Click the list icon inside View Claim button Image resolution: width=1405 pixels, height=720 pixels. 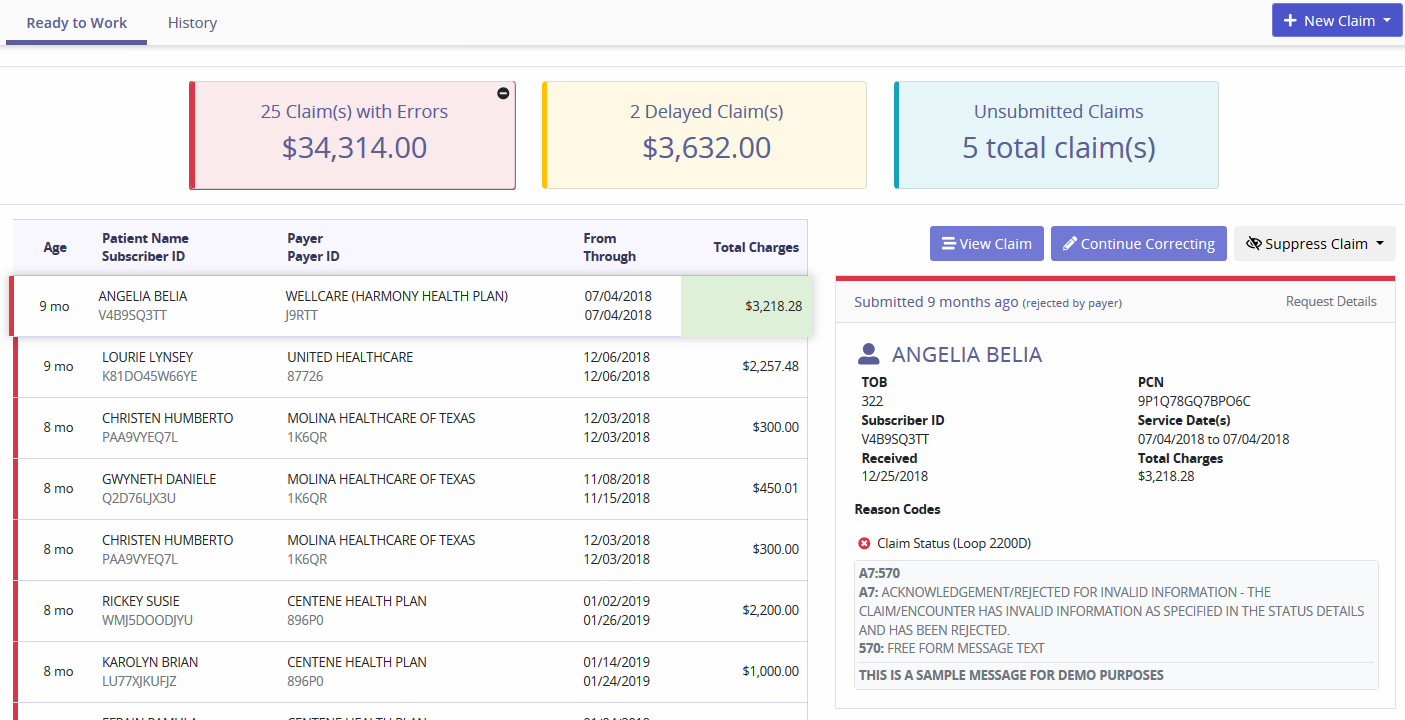(948, 243)
